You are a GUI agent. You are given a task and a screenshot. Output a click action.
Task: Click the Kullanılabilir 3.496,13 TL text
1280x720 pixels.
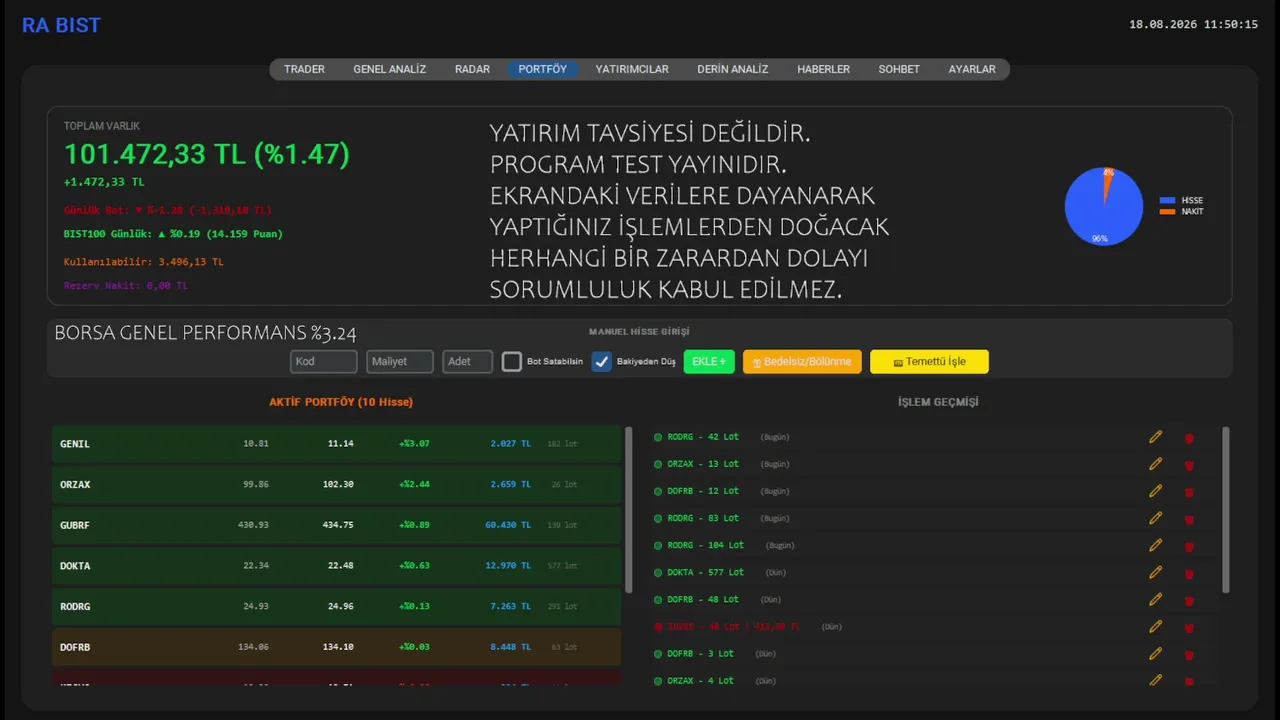click(143, 262)
